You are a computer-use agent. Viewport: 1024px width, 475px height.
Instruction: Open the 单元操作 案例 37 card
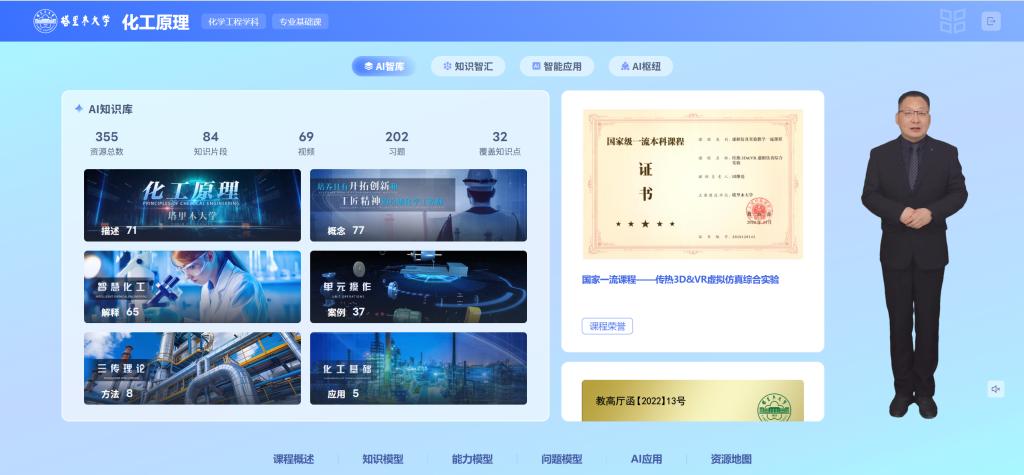point(418,286)
